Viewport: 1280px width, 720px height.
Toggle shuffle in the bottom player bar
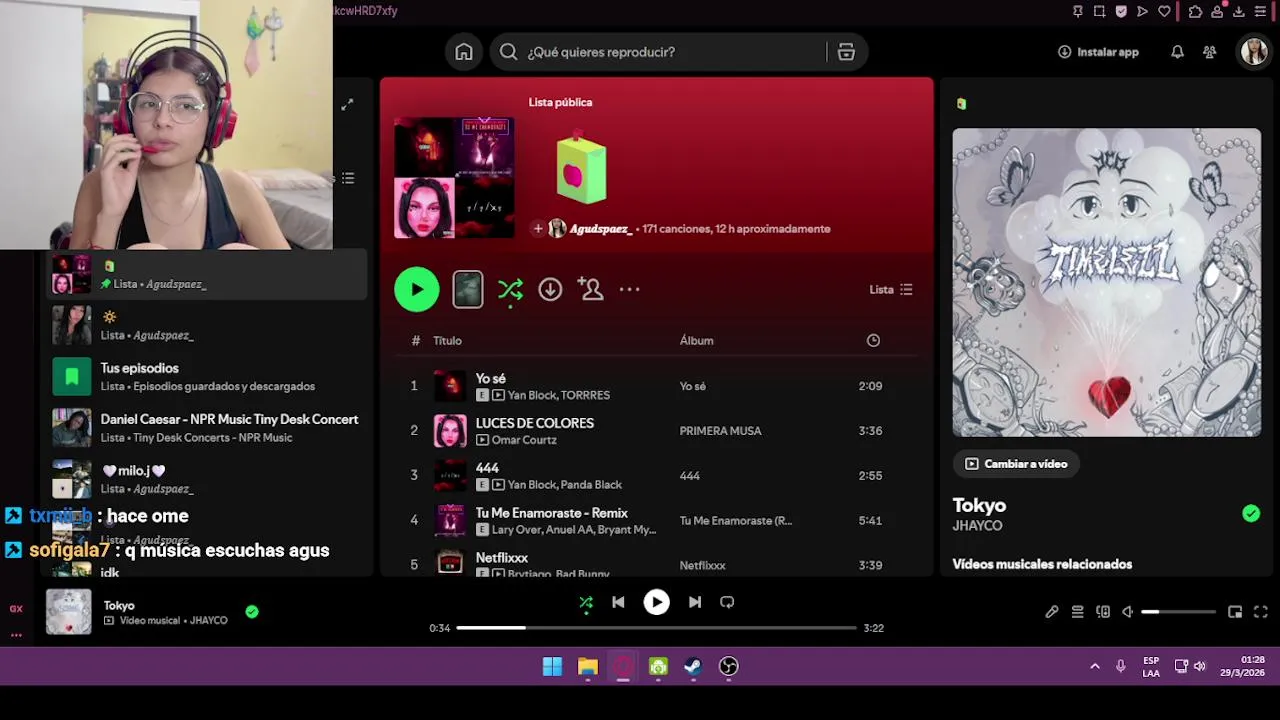(586, 602)
